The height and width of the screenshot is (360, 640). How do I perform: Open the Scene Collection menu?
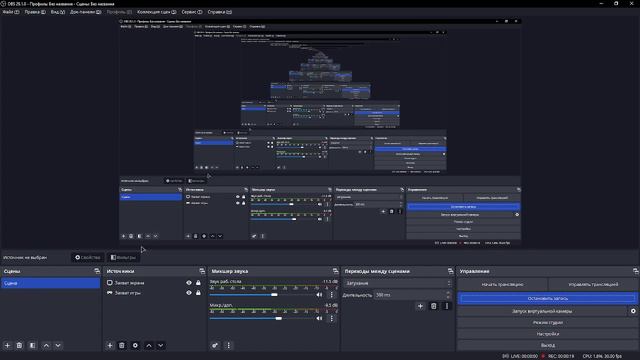coord(157,12)
